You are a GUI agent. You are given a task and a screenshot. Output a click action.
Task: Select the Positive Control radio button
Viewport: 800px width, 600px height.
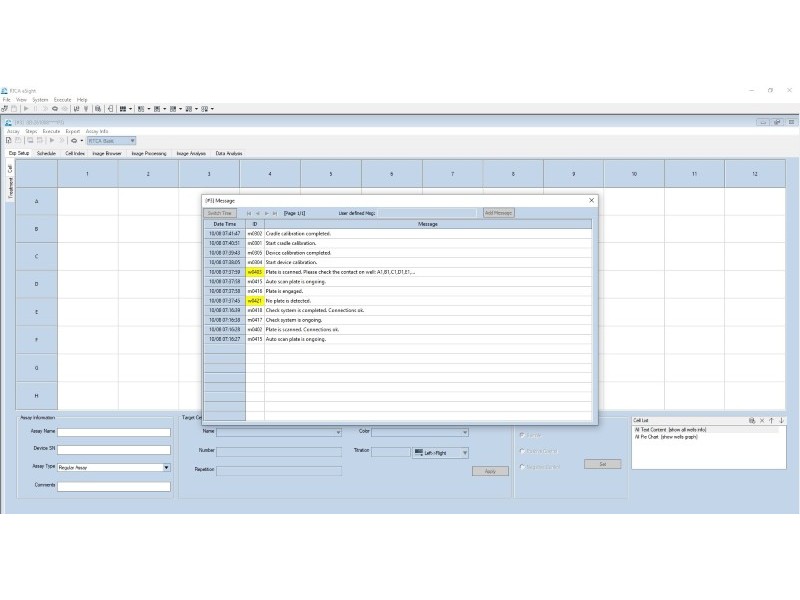(x=522, y=451)
